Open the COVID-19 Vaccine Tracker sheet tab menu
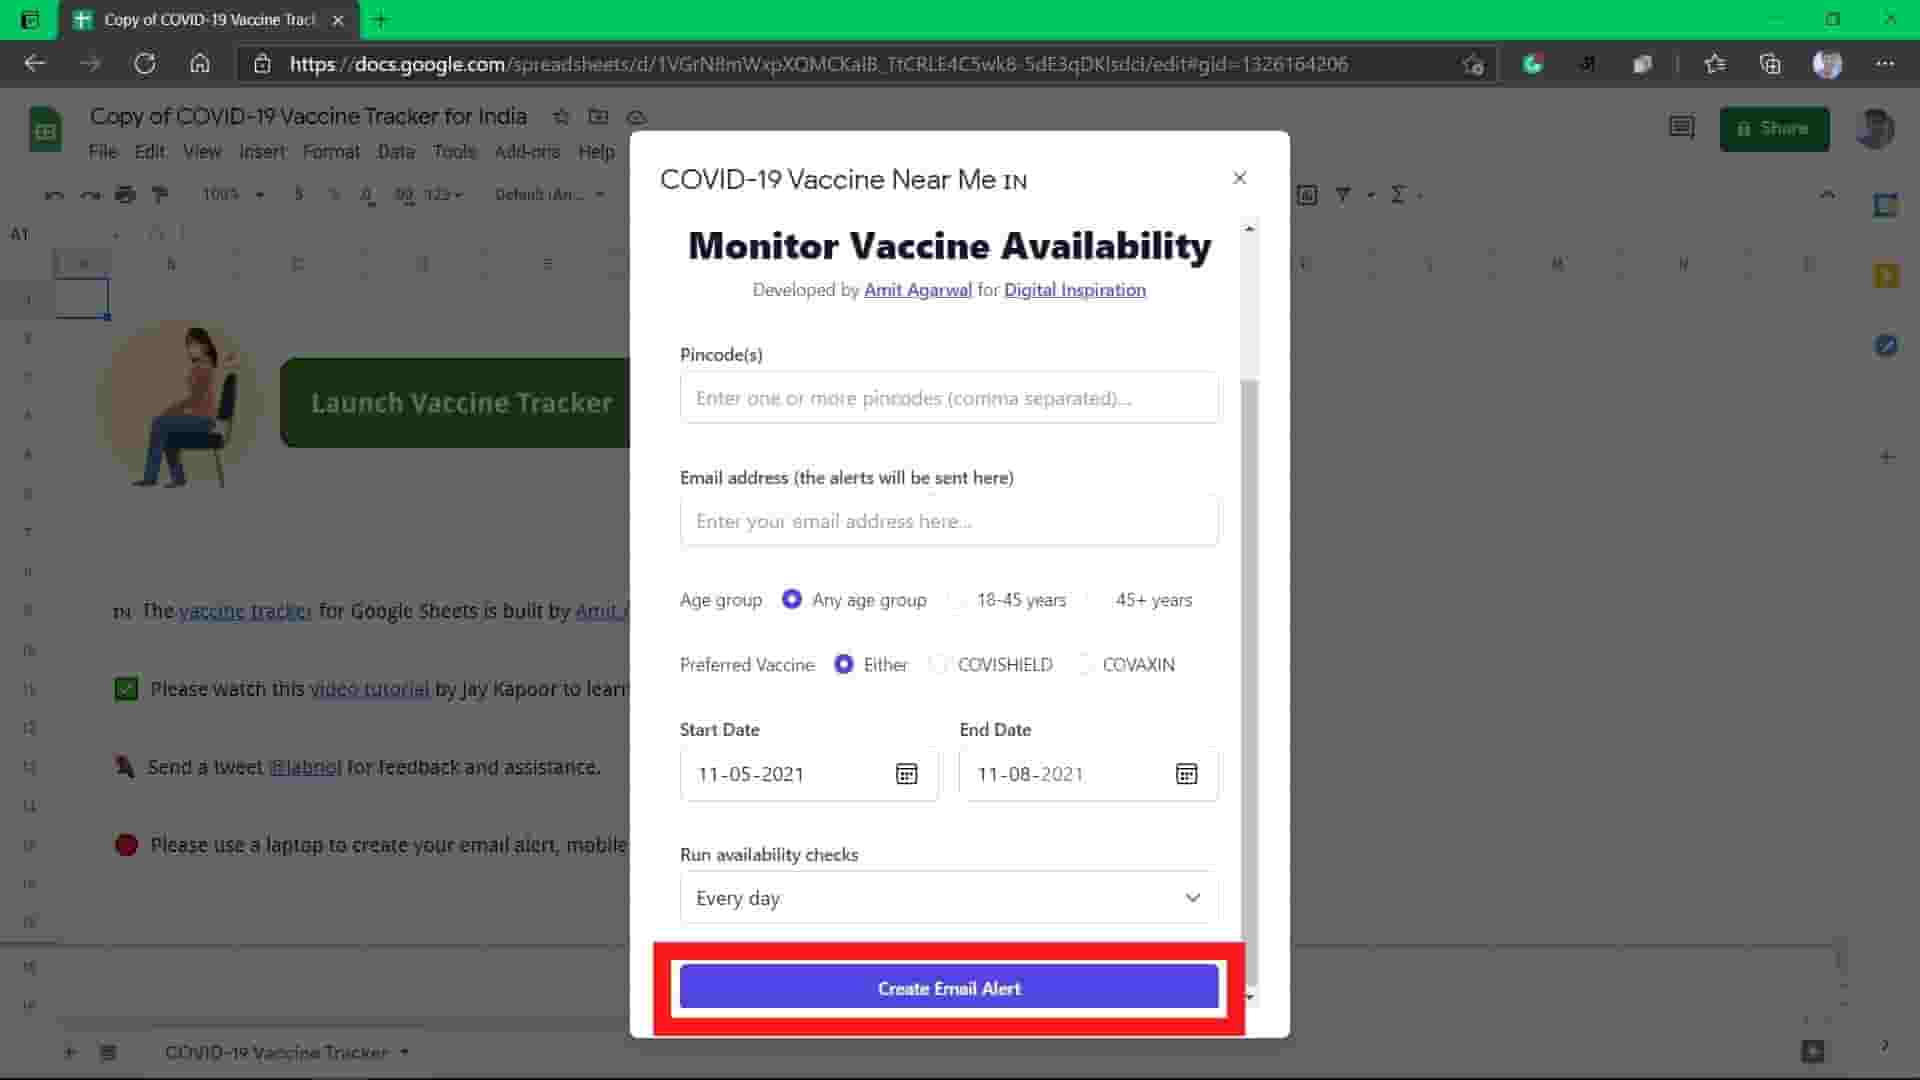 click(404, 1052)
